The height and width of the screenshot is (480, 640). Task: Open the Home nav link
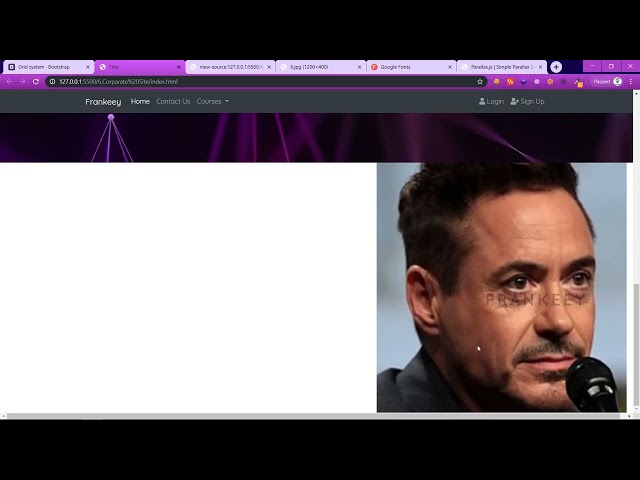point(140,102)
